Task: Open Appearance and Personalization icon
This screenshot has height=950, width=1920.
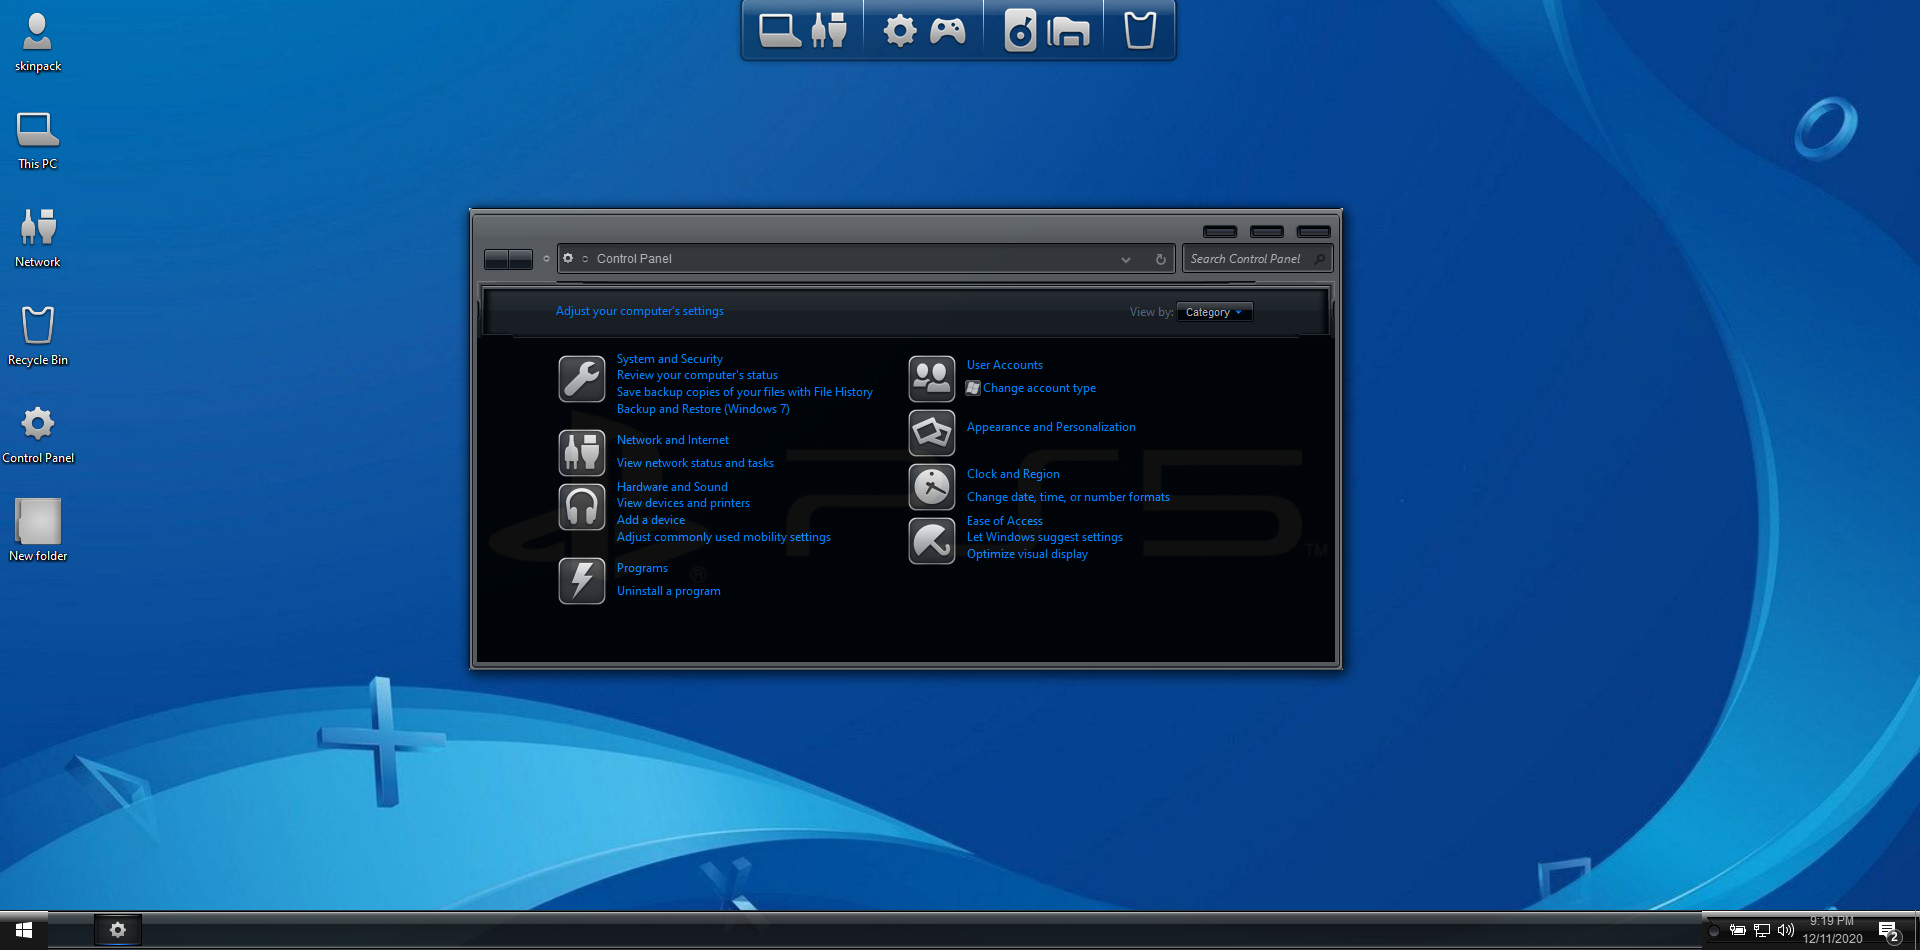Action: 931,433
